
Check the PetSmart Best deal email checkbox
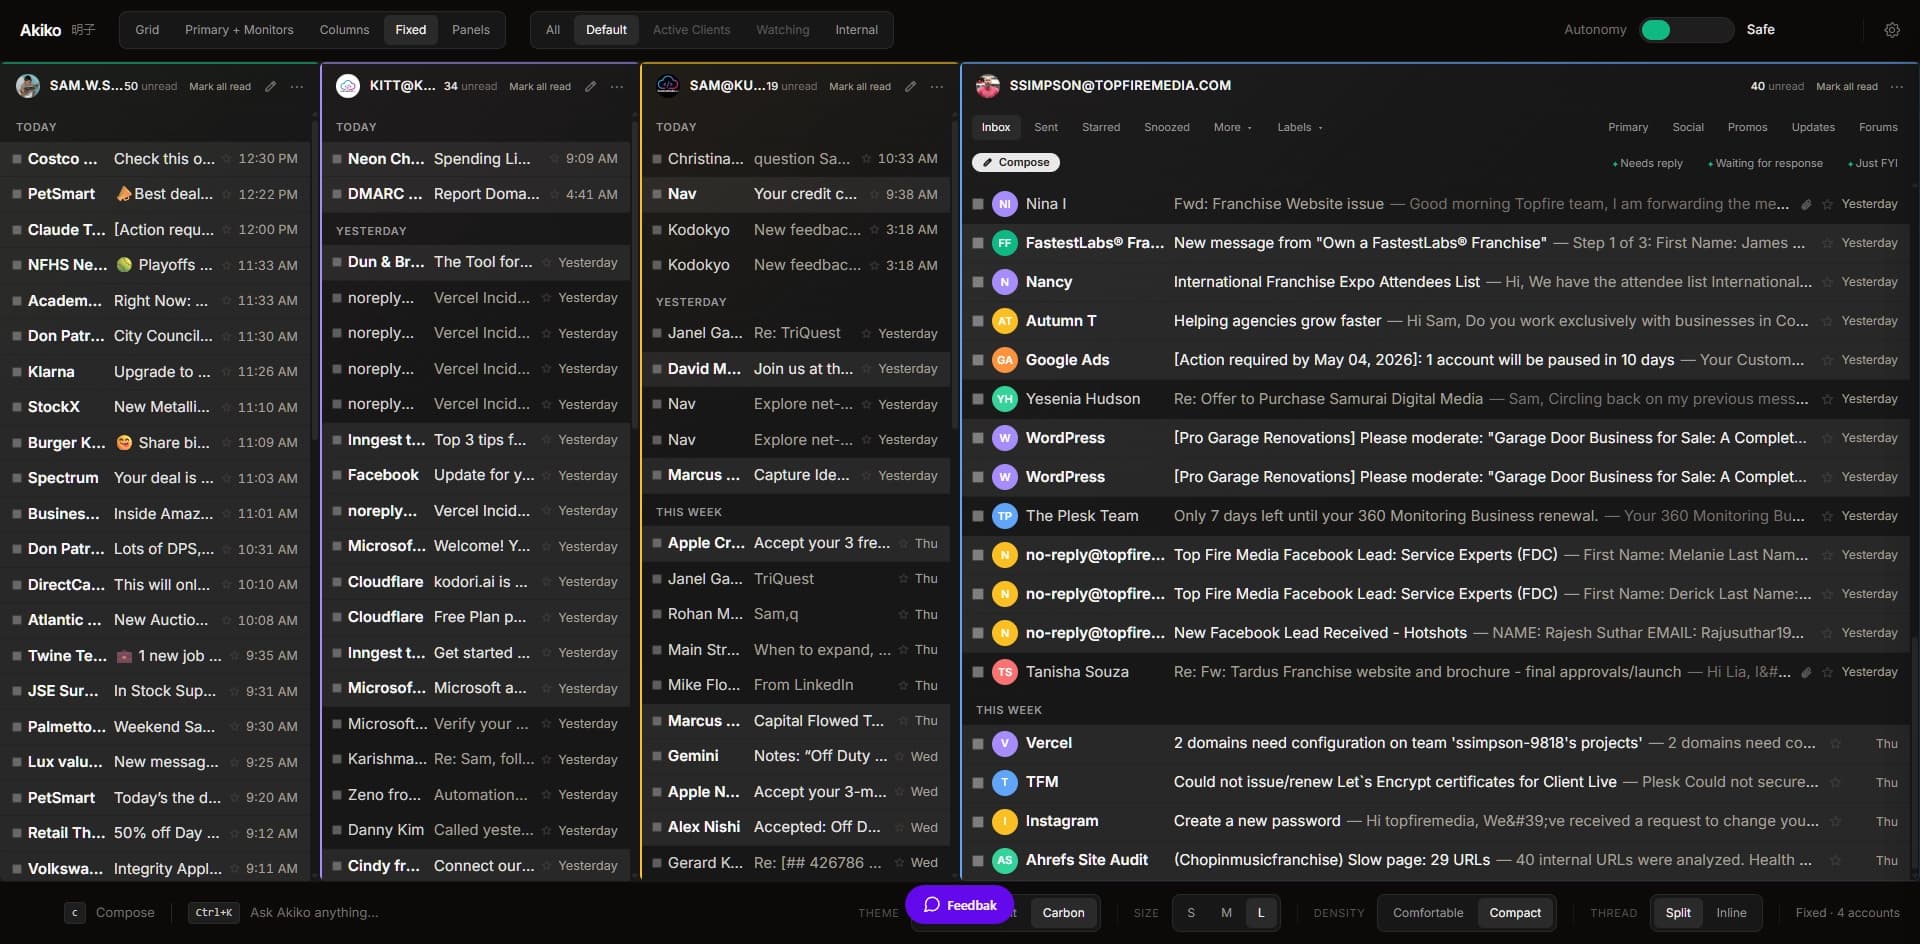(17, 194)
